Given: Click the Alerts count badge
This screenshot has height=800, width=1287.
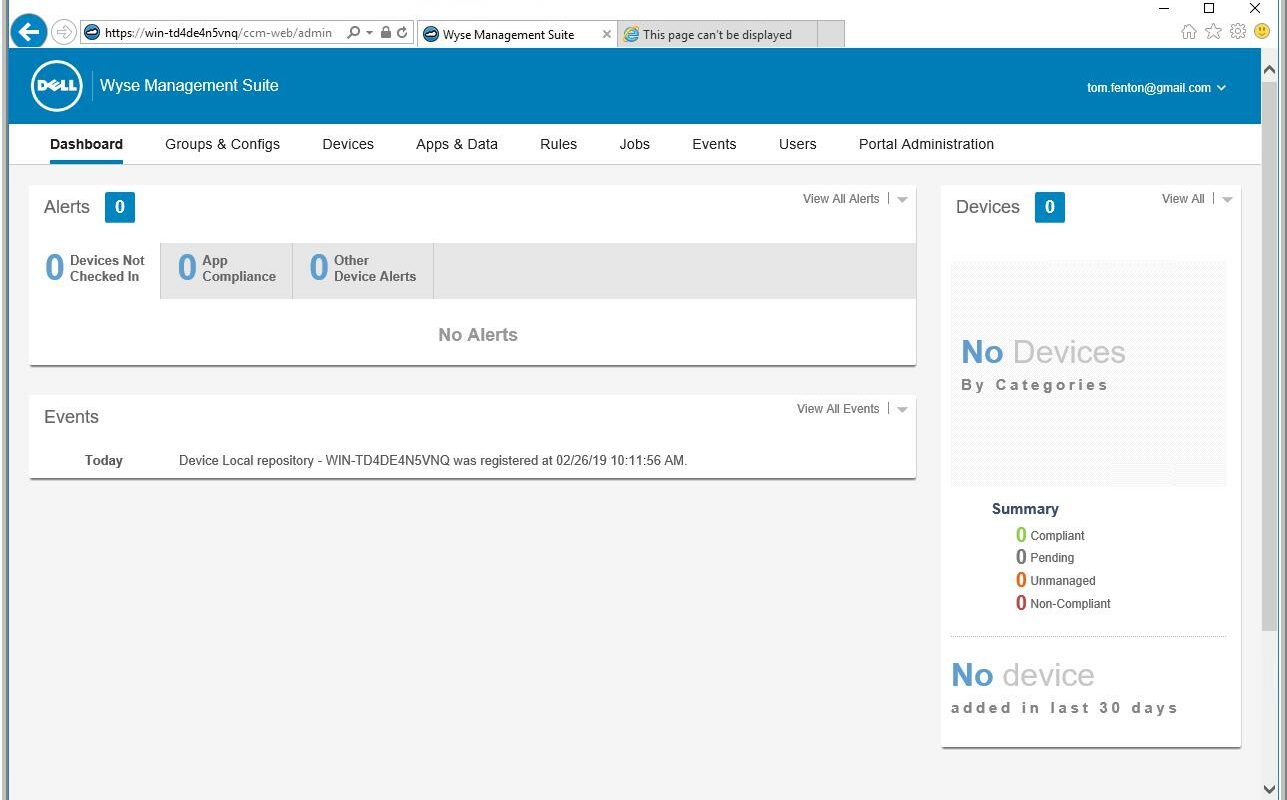Looking at the screenshot, I should [120, 208].
